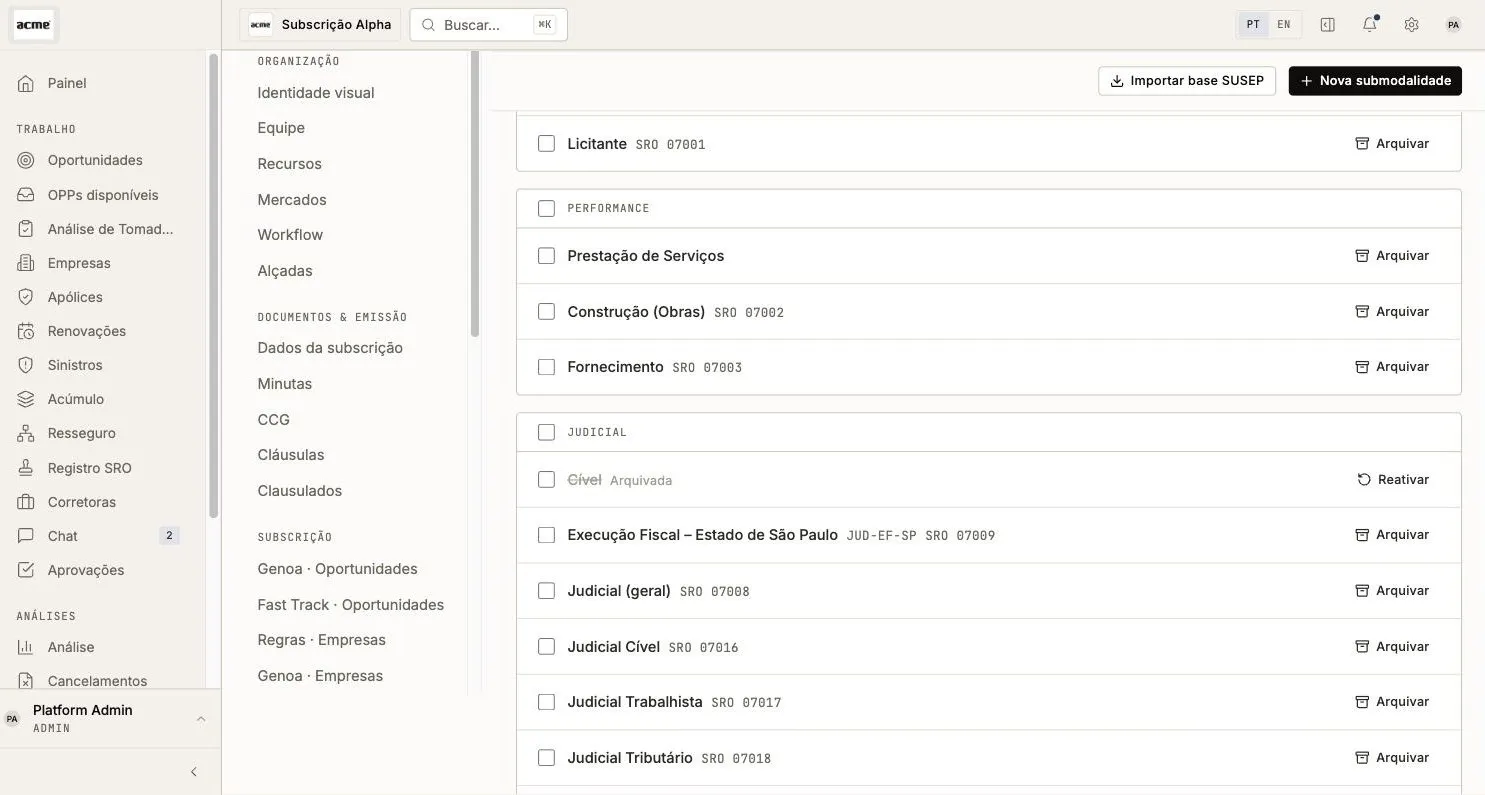
Task: Click the settings menu scrollbar
Action: click(475, 195)
